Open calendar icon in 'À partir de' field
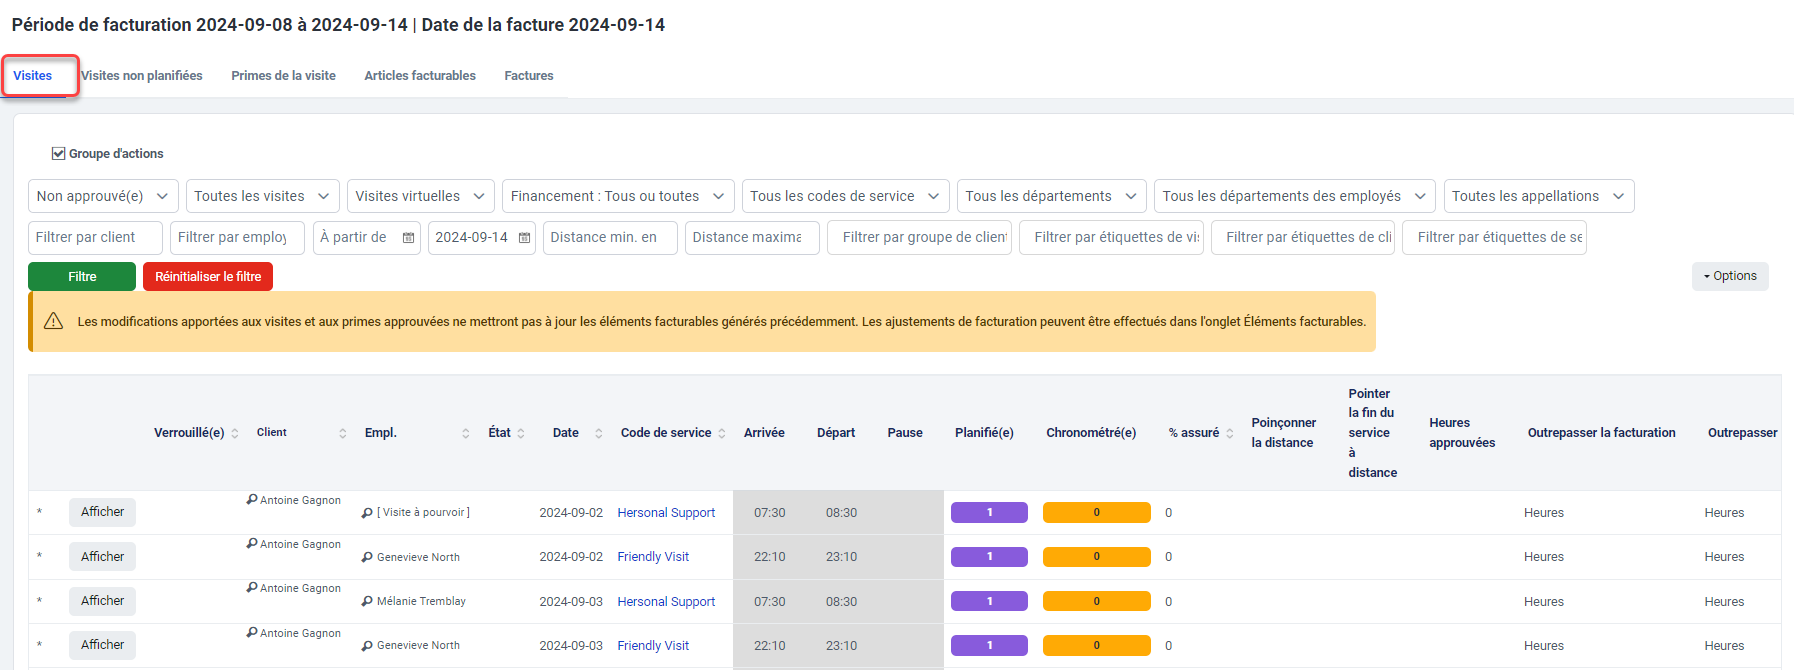The height and width of the screenshot is (670, 1794). 408,238
